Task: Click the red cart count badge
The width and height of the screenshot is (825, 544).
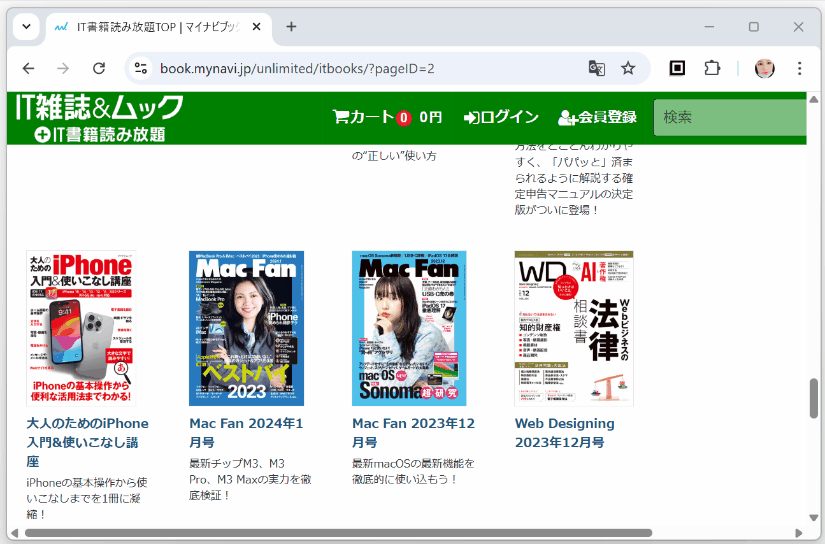Action: (x=404, y=117)
